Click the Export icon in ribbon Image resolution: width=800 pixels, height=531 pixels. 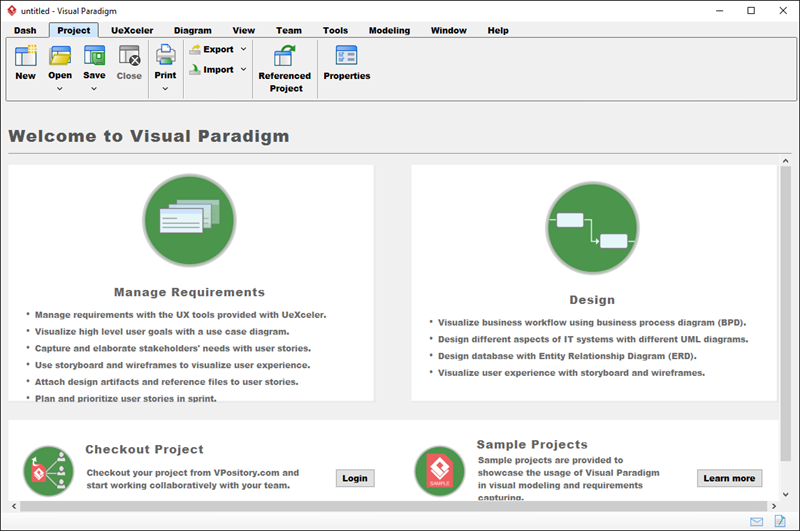(195, 49)
